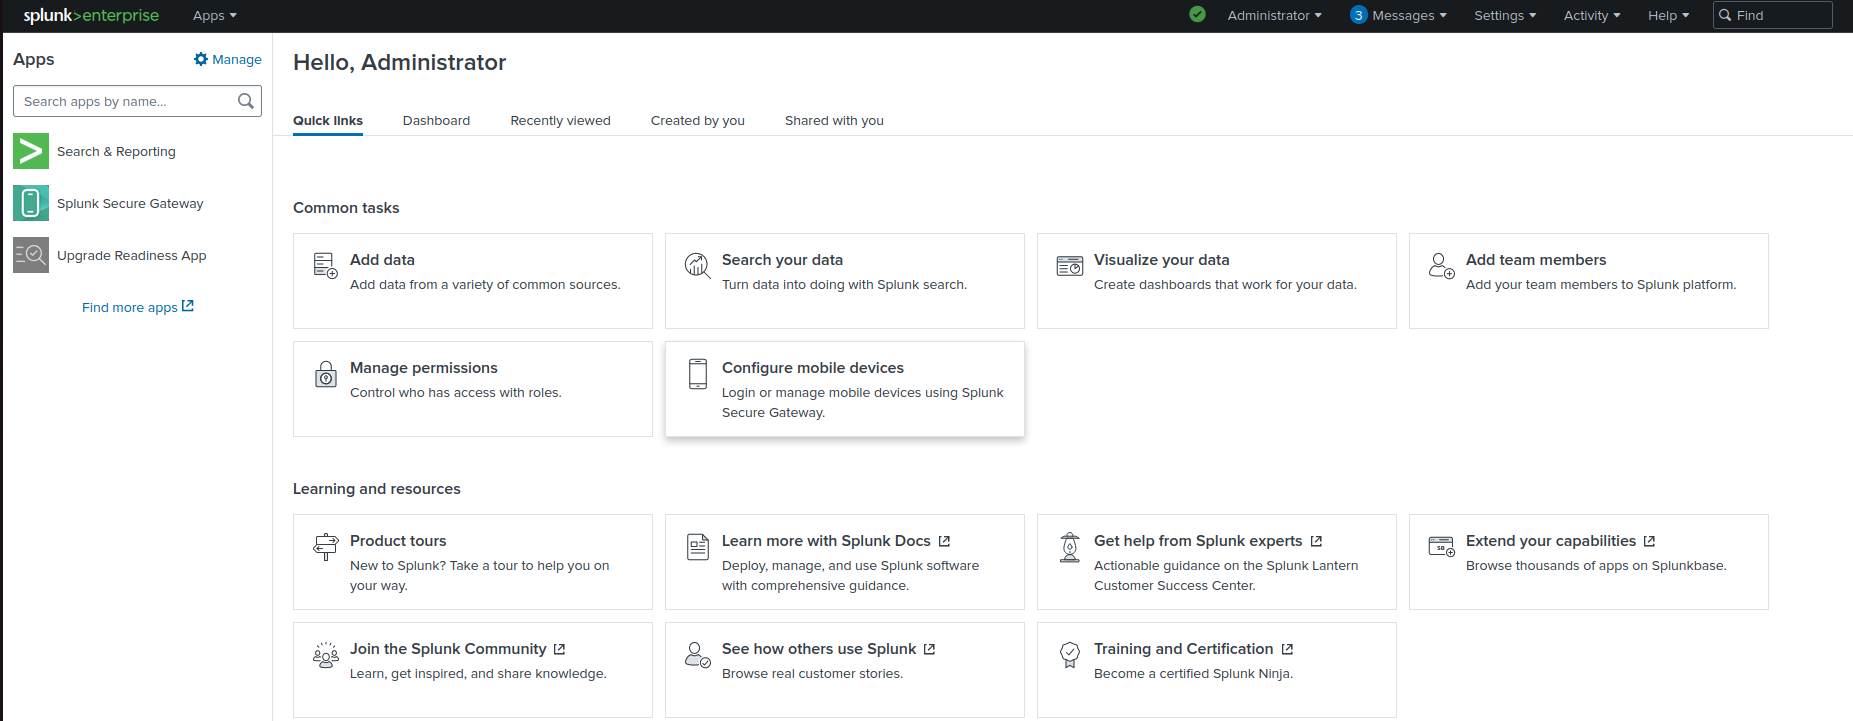Expand the Messages dropdown

click(1409, 15)
